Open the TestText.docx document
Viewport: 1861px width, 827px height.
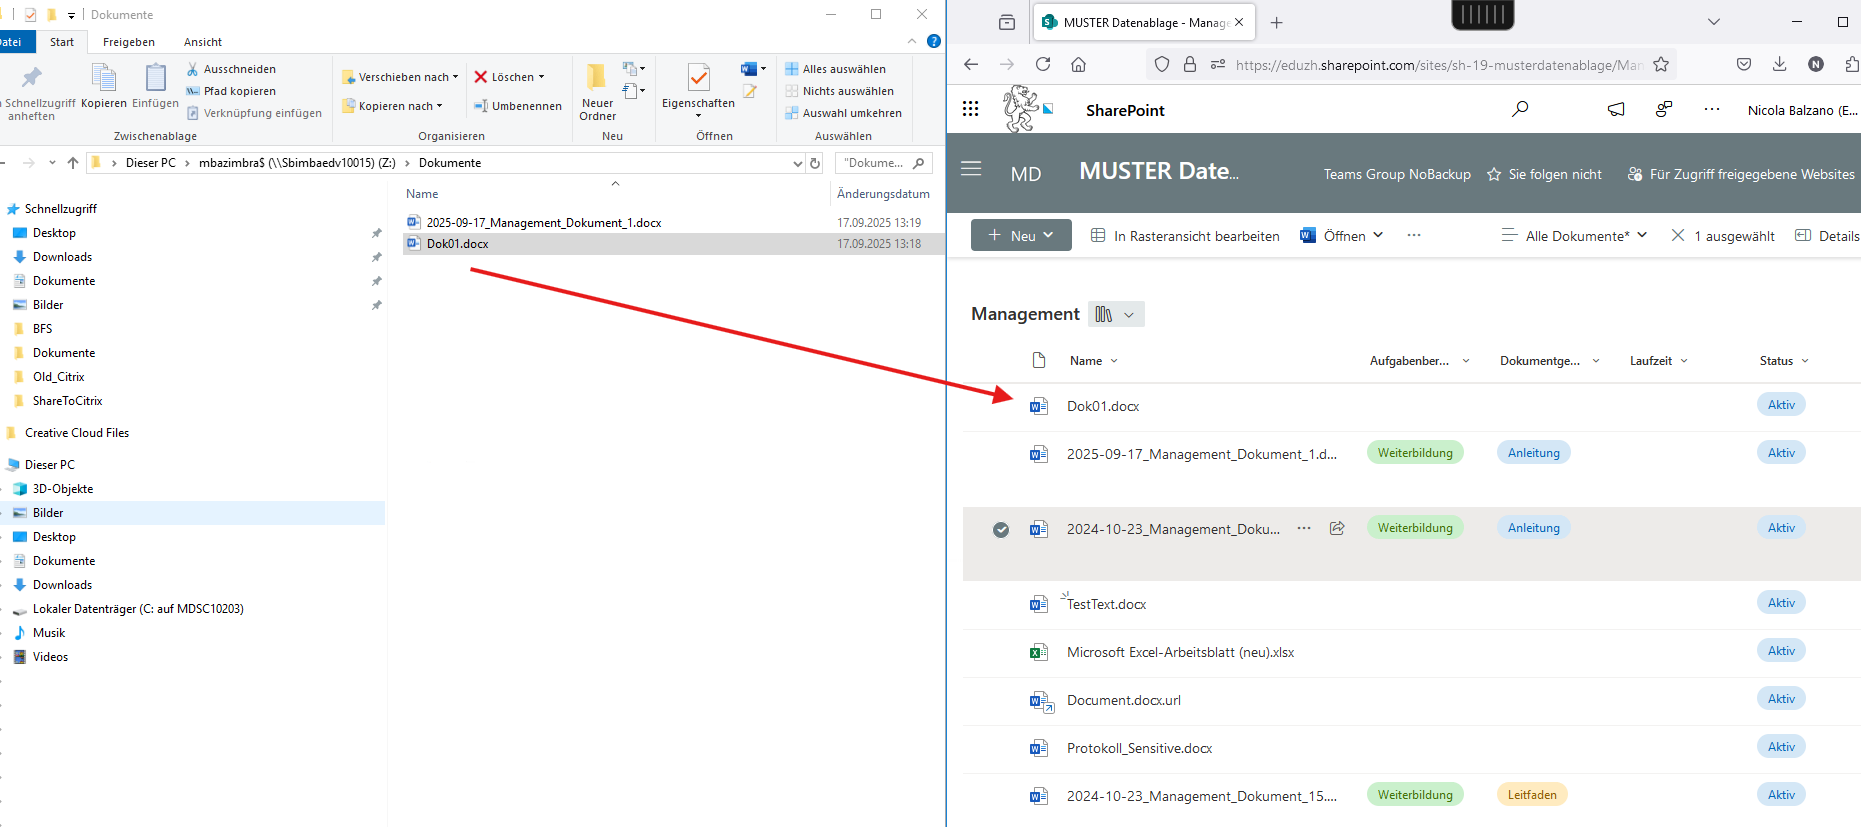pos(1106,604)
